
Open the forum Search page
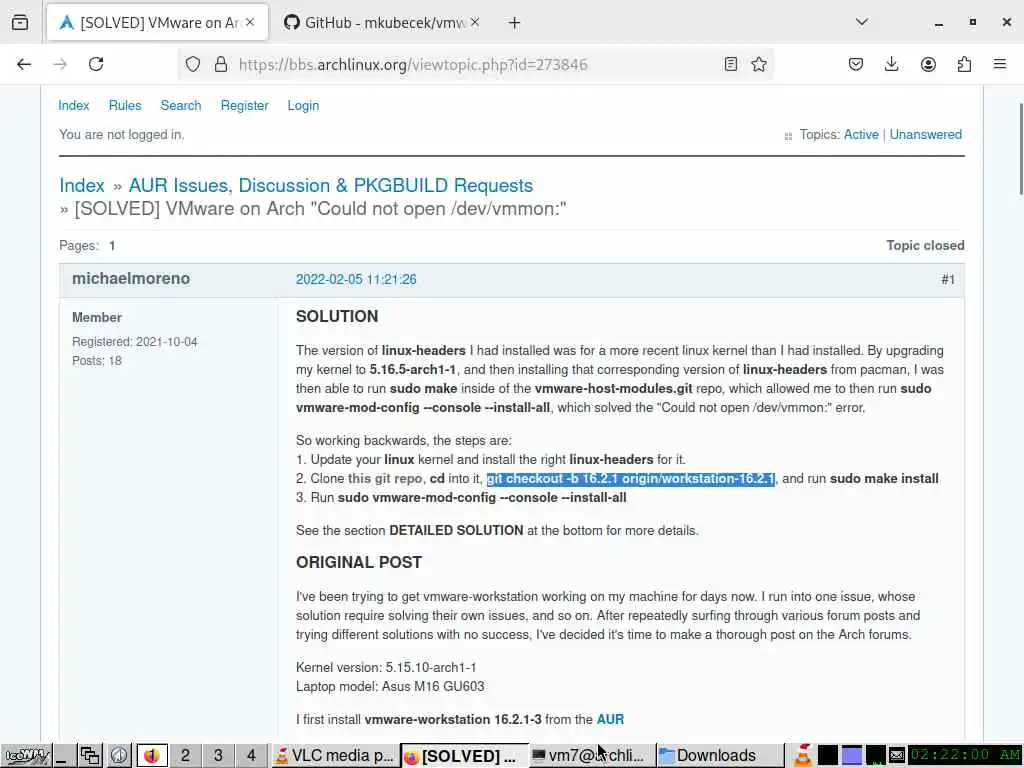click(x=181, y=106)
